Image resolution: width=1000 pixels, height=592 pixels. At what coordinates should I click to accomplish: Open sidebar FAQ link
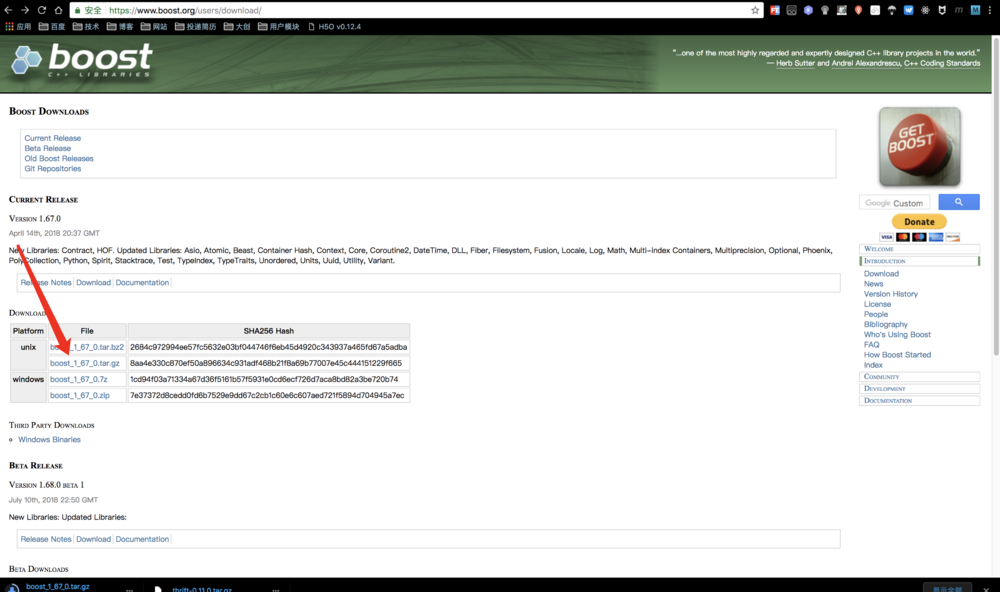(871, 344)
